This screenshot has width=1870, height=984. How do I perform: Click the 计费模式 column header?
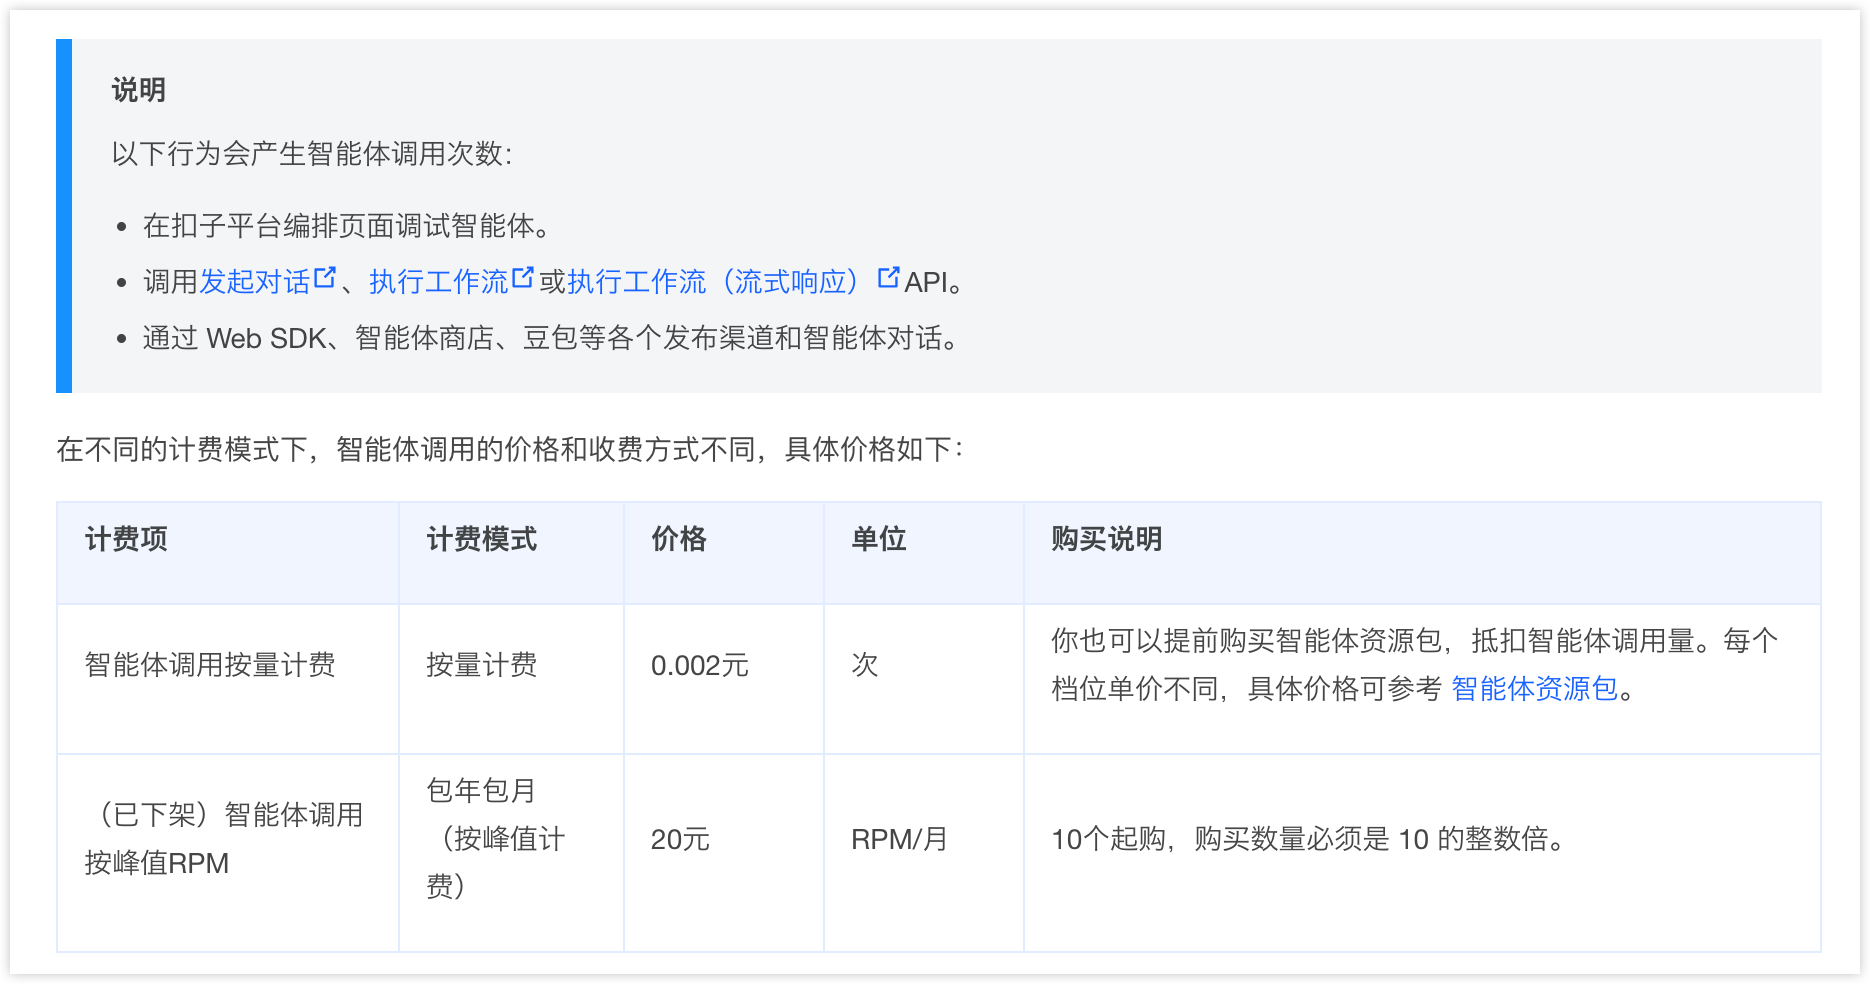[x=482, y=540]
